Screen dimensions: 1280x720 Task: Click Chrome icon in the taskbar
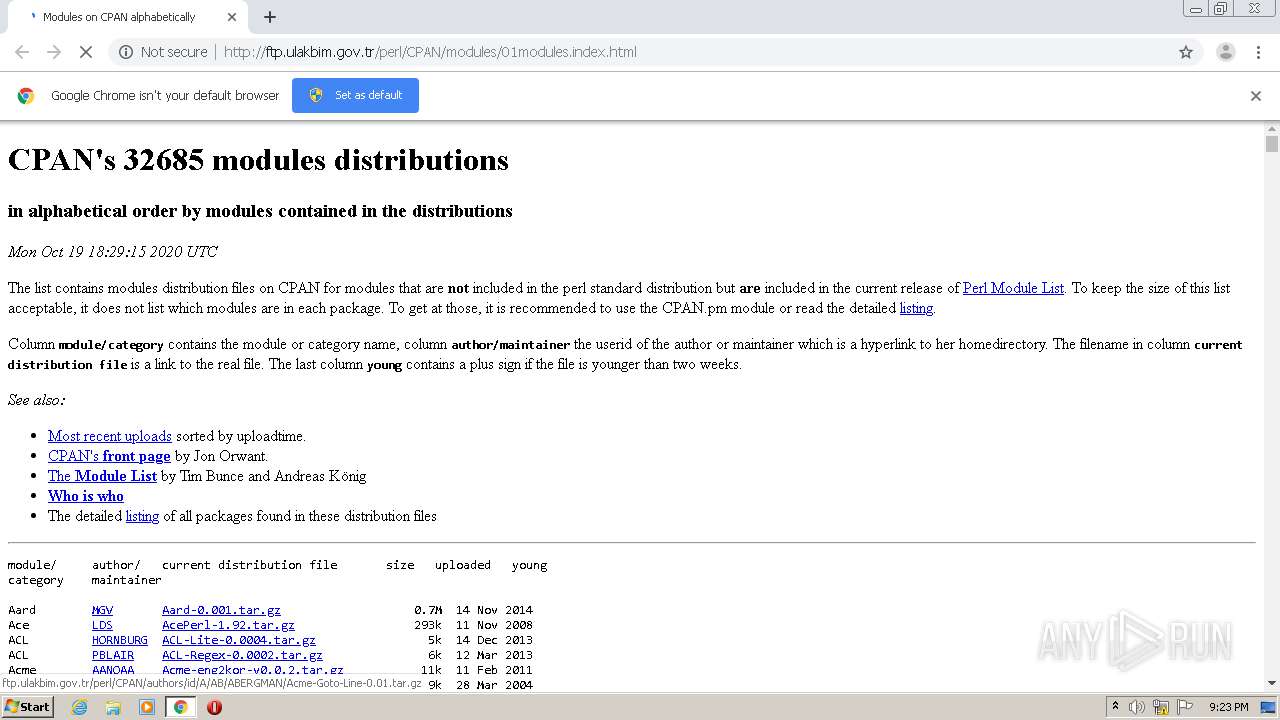(180, 707)
